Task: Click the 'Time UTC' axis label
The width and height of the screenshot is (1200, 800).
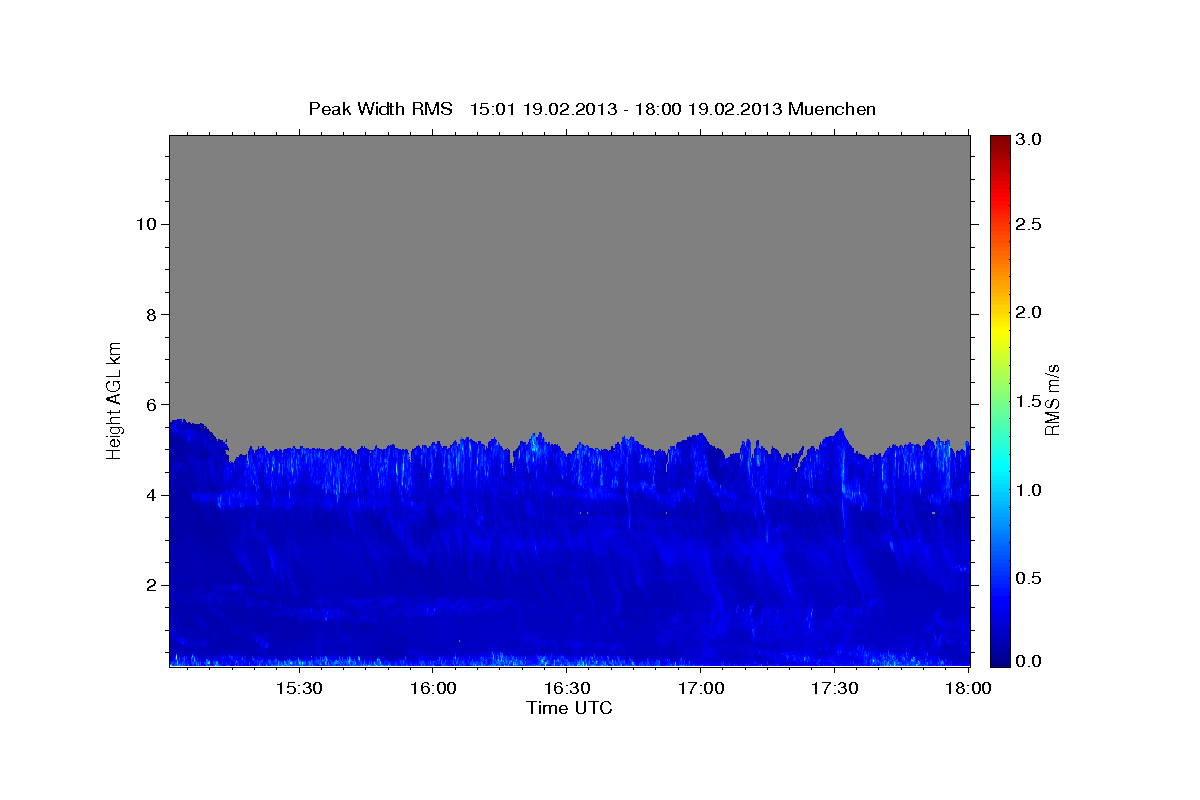Action: (569, 708)
